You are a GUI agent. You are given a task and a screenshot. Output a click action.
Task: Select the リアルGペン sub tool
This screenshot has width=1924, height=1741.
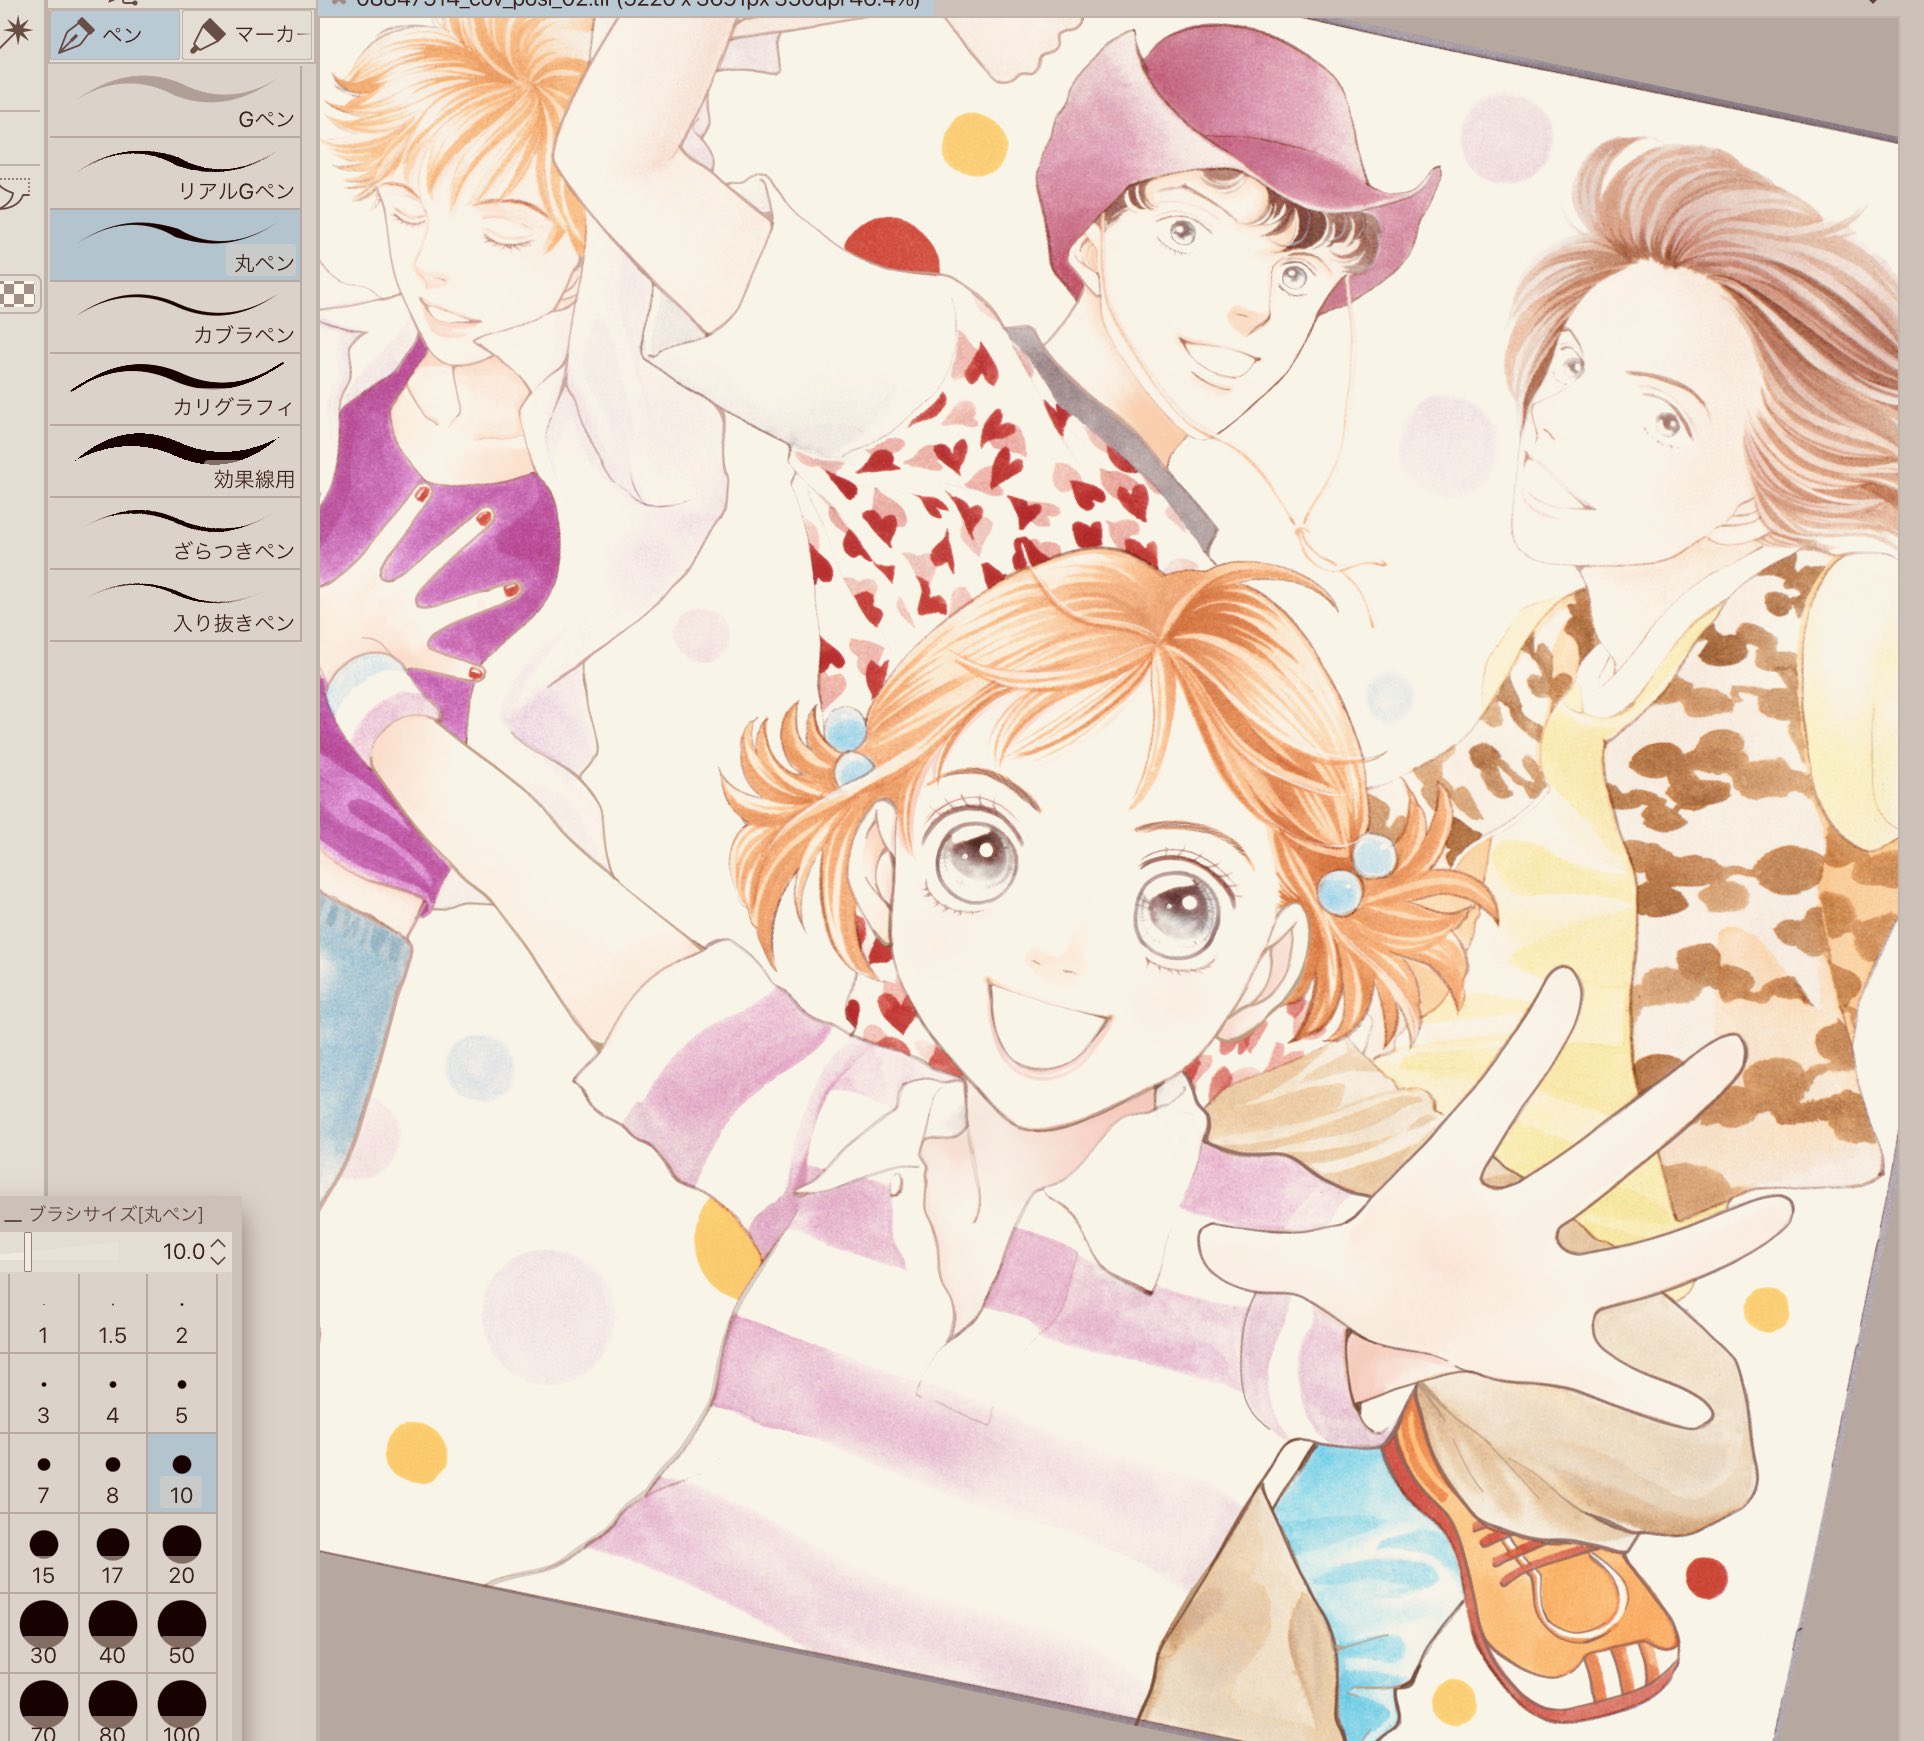175,174
